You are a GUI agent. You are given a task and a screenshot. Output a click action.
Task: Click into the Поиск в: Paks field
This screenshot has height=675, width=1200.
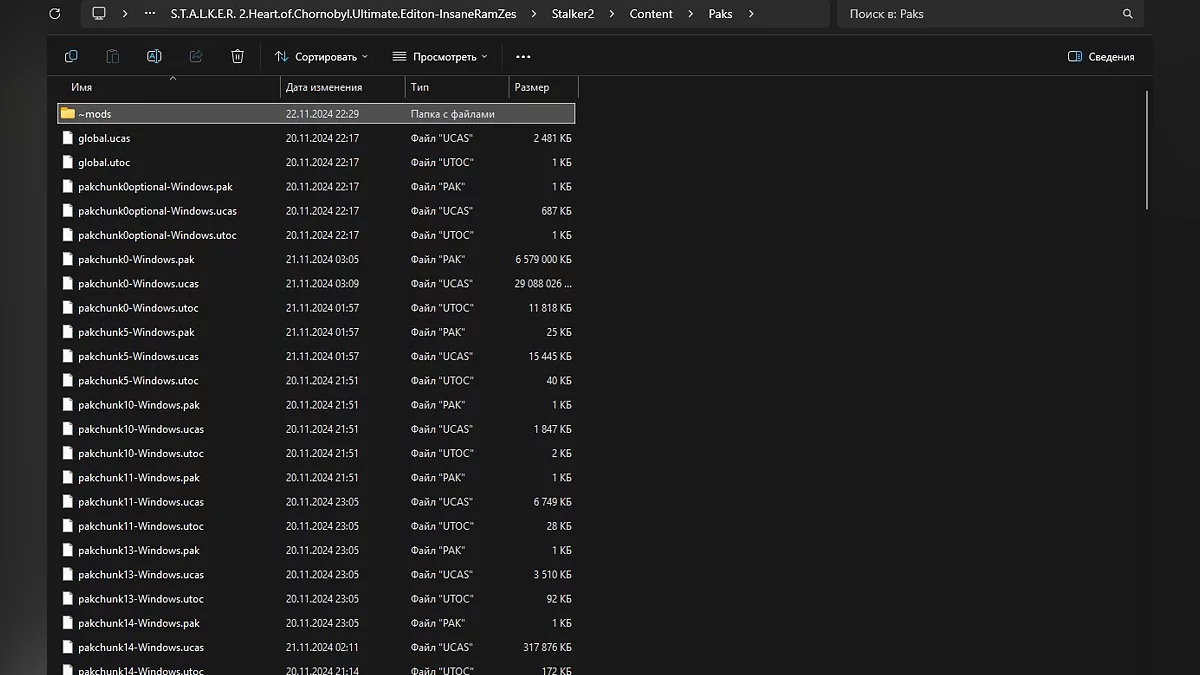pos(980,14)
